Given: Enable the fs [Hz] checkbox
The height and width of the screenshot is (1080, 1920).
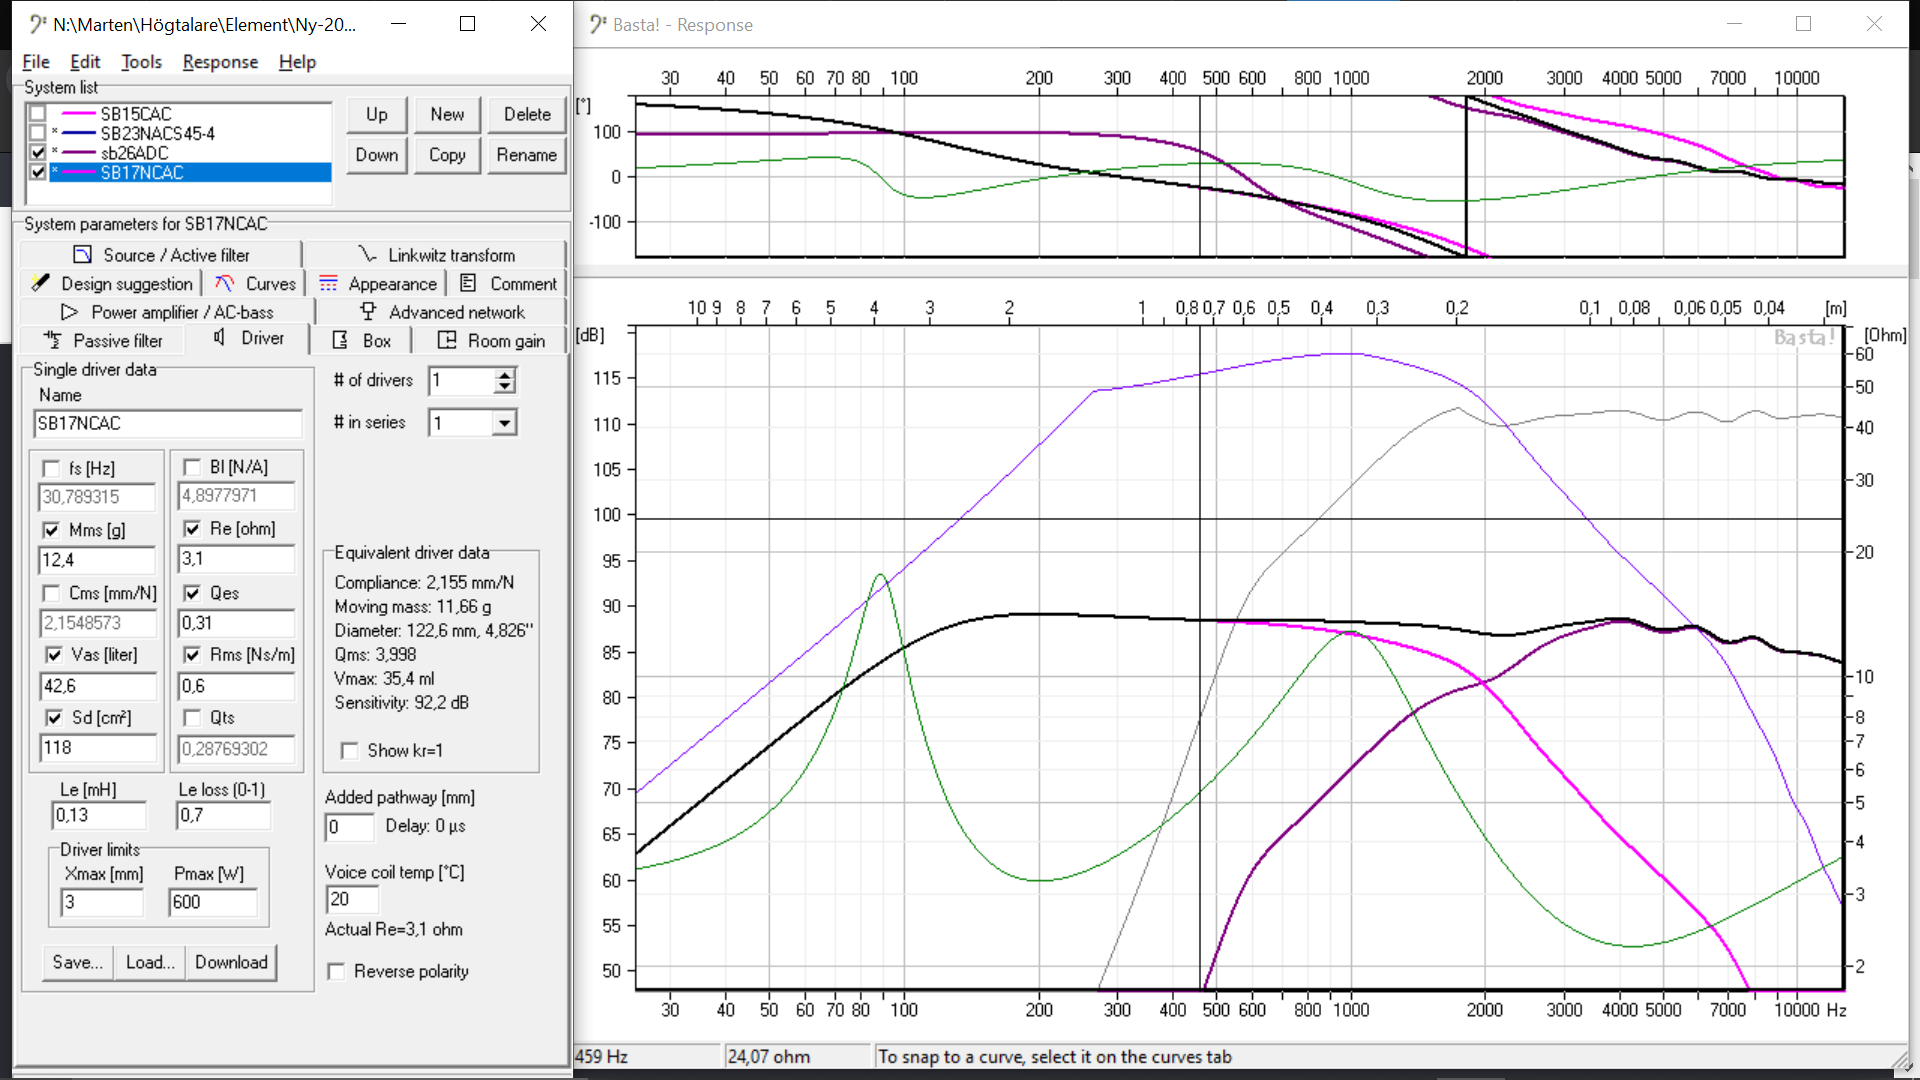Looking at the screenshot, I should [x=51, y=468].
